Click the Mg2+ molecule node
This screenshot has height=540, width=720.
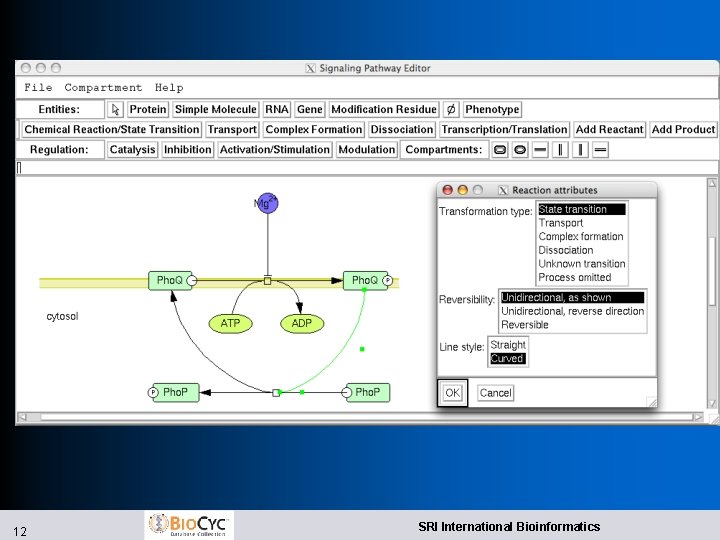[x=267, y=203]
